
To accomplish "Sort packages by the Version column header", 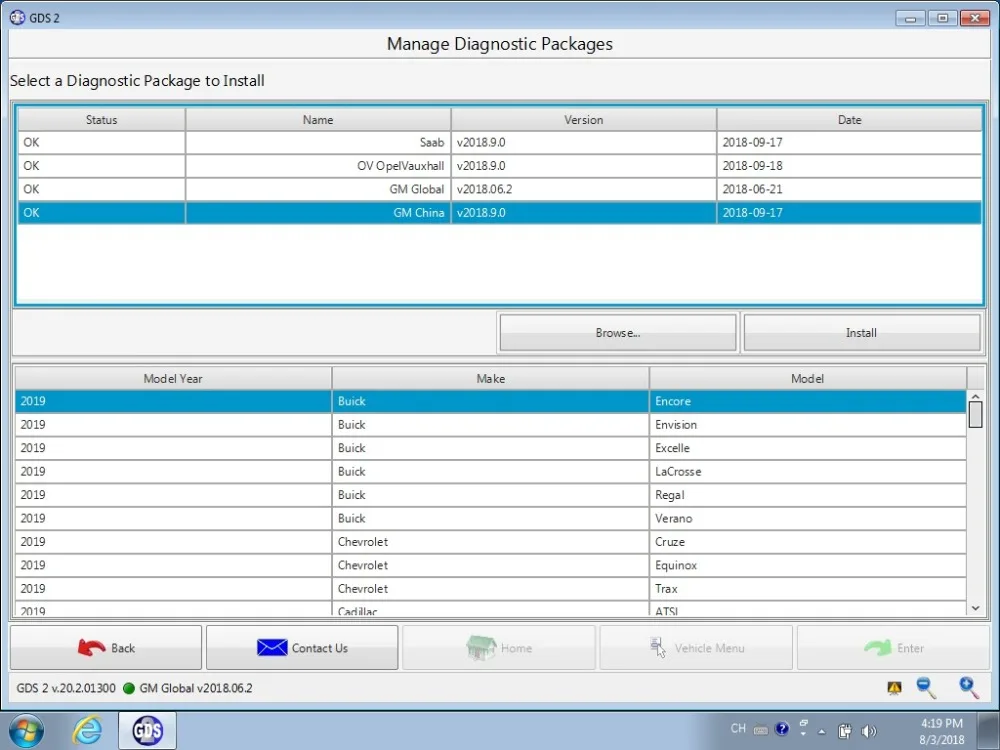I will [x=584, y=120].
